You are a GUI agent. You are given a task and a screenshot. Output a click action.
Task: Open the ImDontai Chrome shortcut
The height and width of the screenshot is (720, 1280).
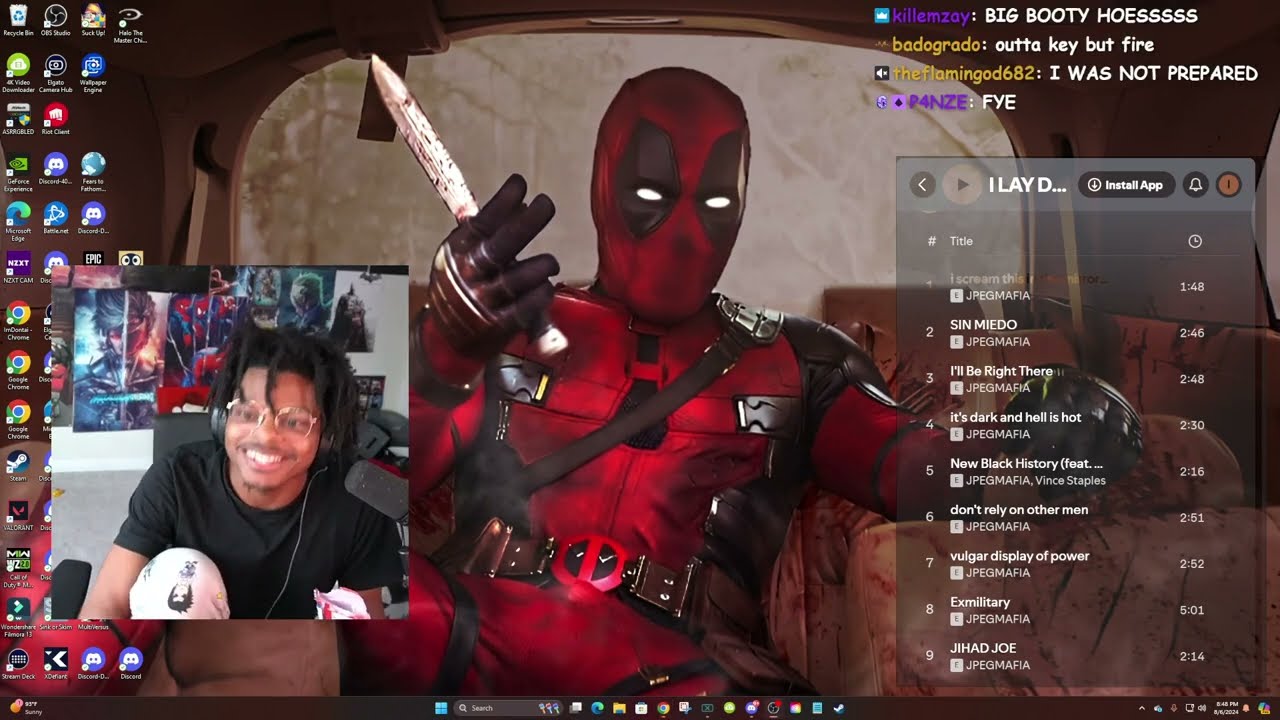point(18,319)
